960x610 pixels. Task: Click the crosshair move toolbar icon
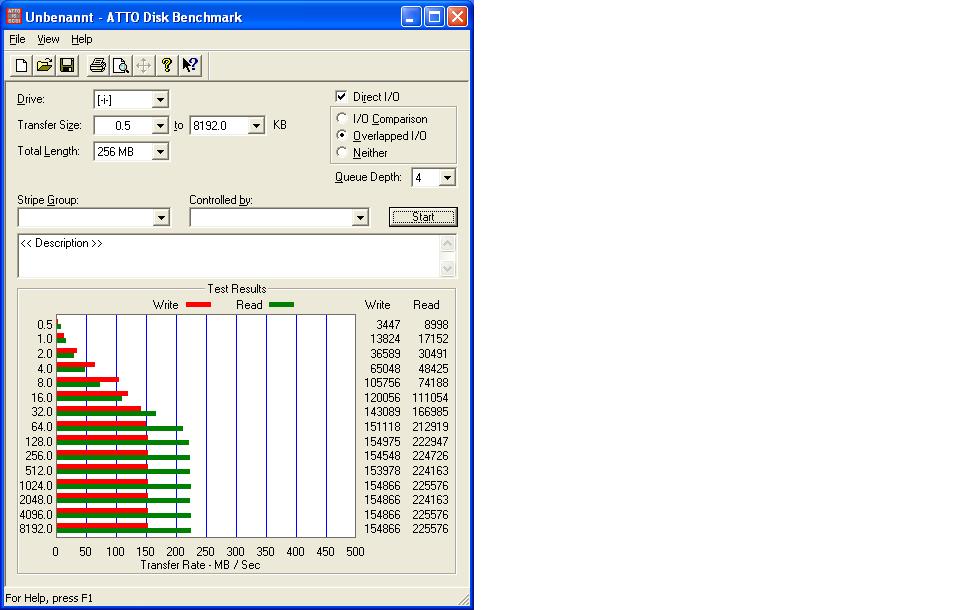coord(143,65)
